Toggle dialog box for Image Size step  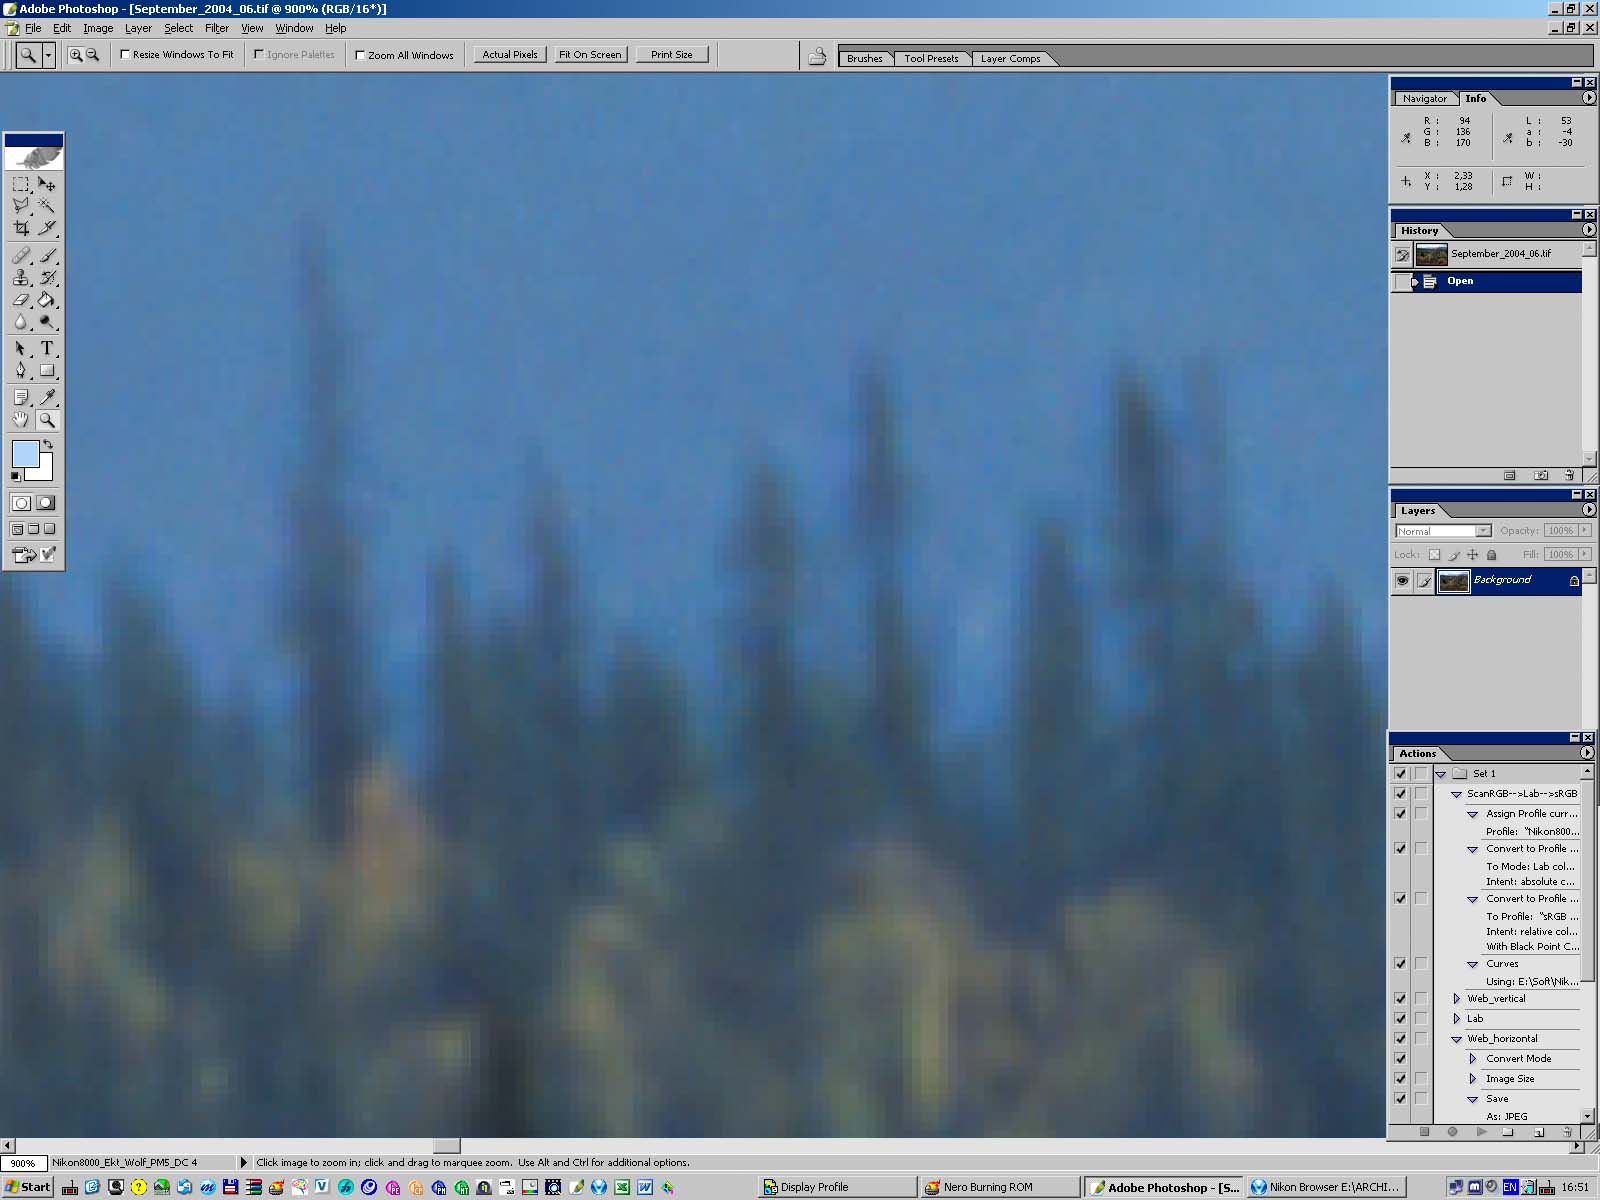pyautogui.click(x=1420, y=1078)
